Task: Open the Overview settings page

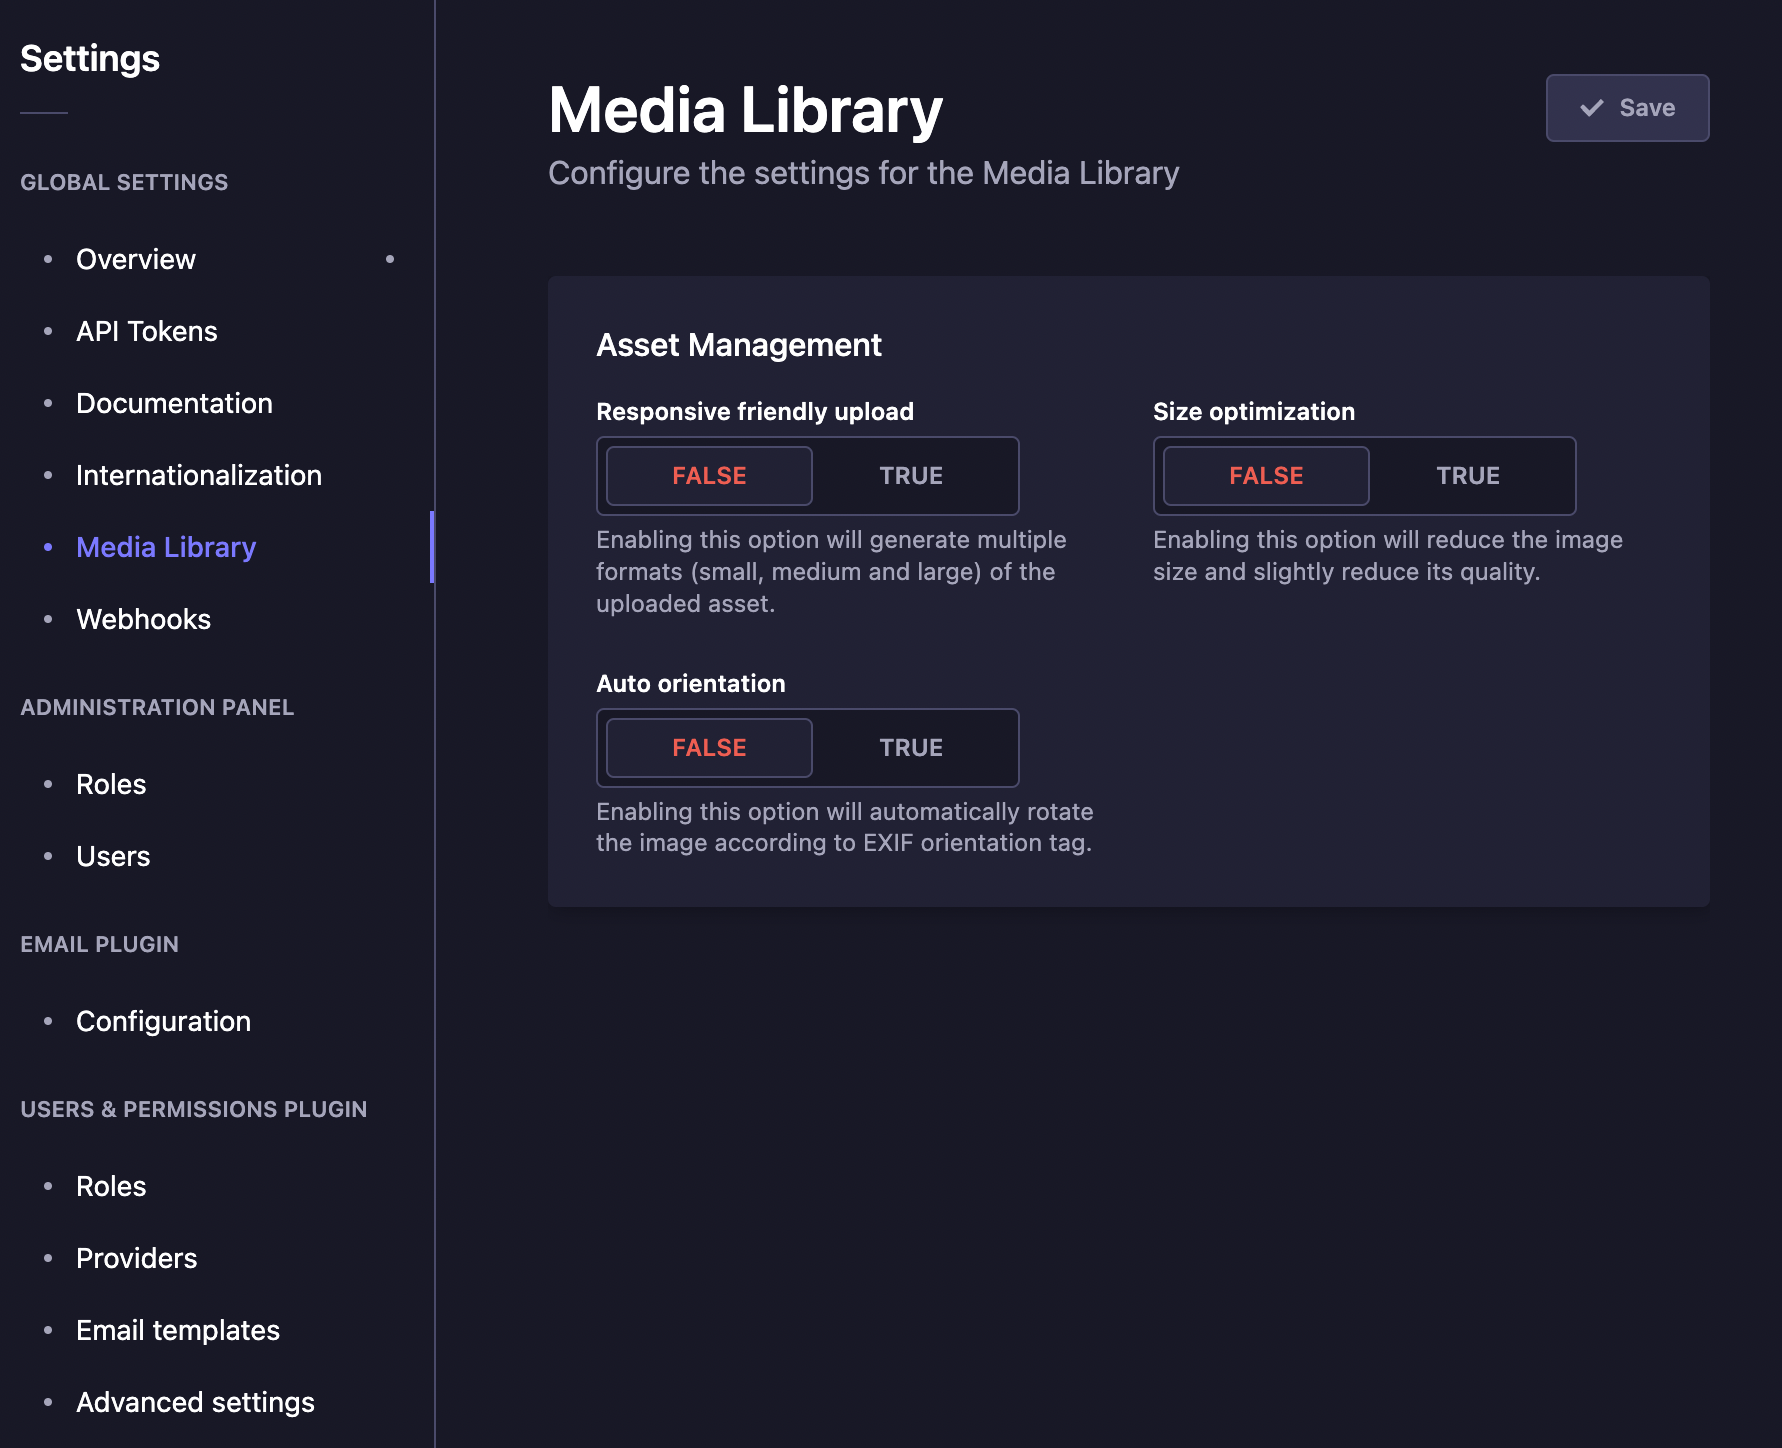Action: coord(135,259)
